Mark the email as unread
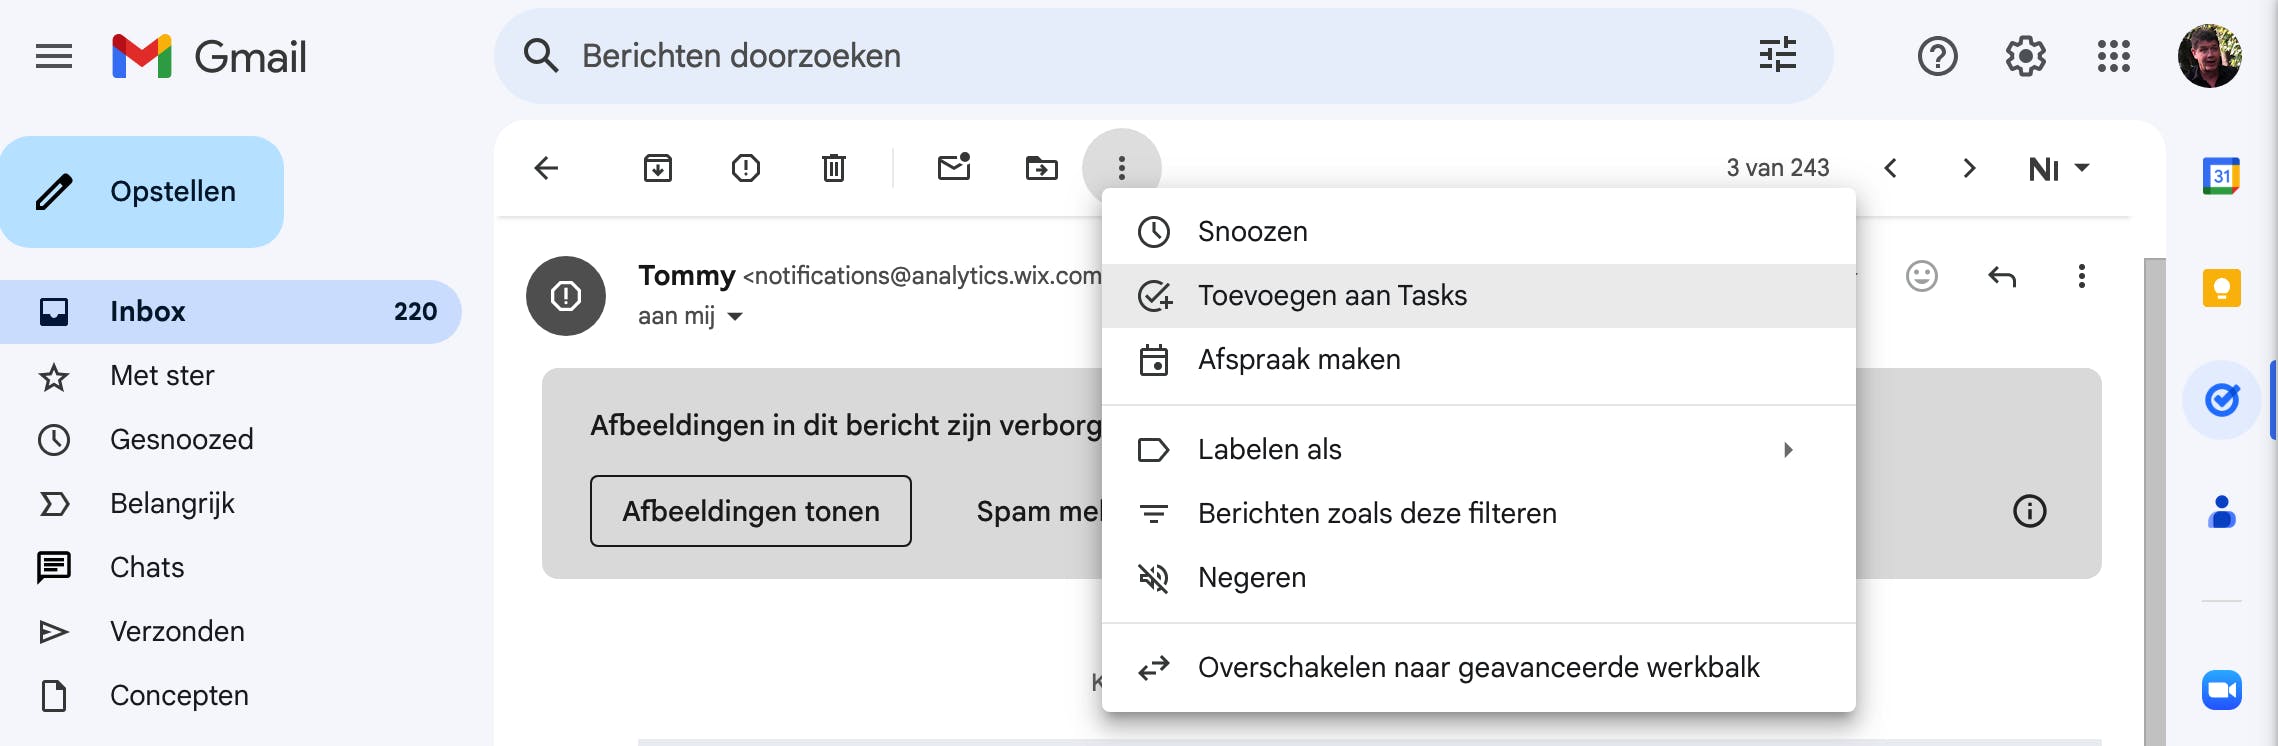This screenshot has width=2278, height=746. click(x=954, y=167)
